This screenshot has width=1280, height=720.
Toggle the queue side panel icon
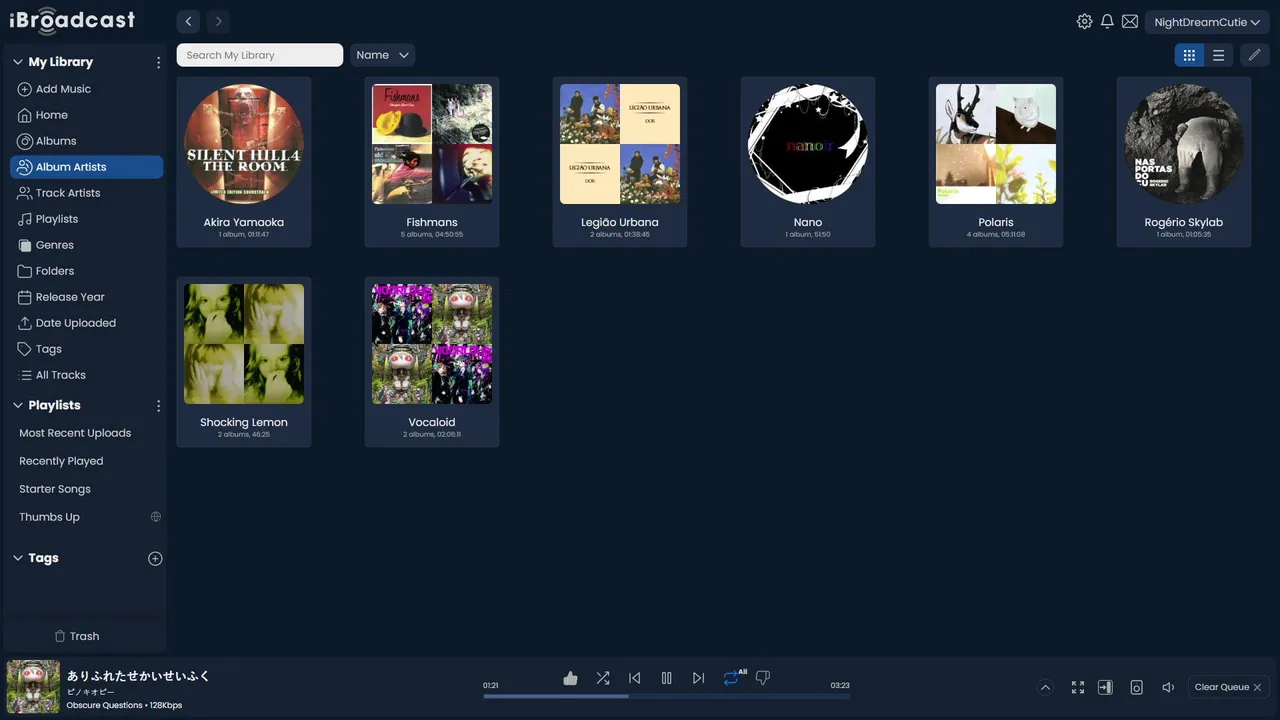[1105, 687]
